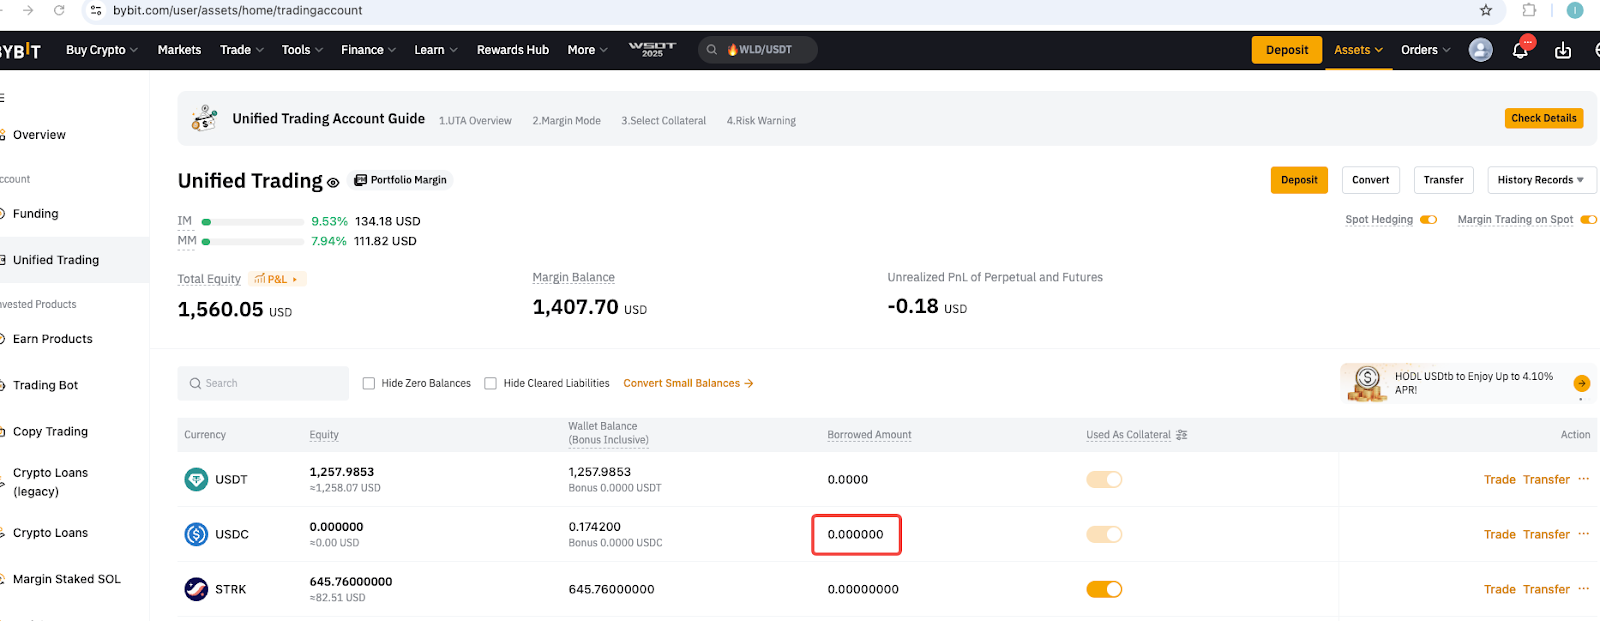Click the browser reload icon
This screenshot has width=1600, height=621.
59,11
